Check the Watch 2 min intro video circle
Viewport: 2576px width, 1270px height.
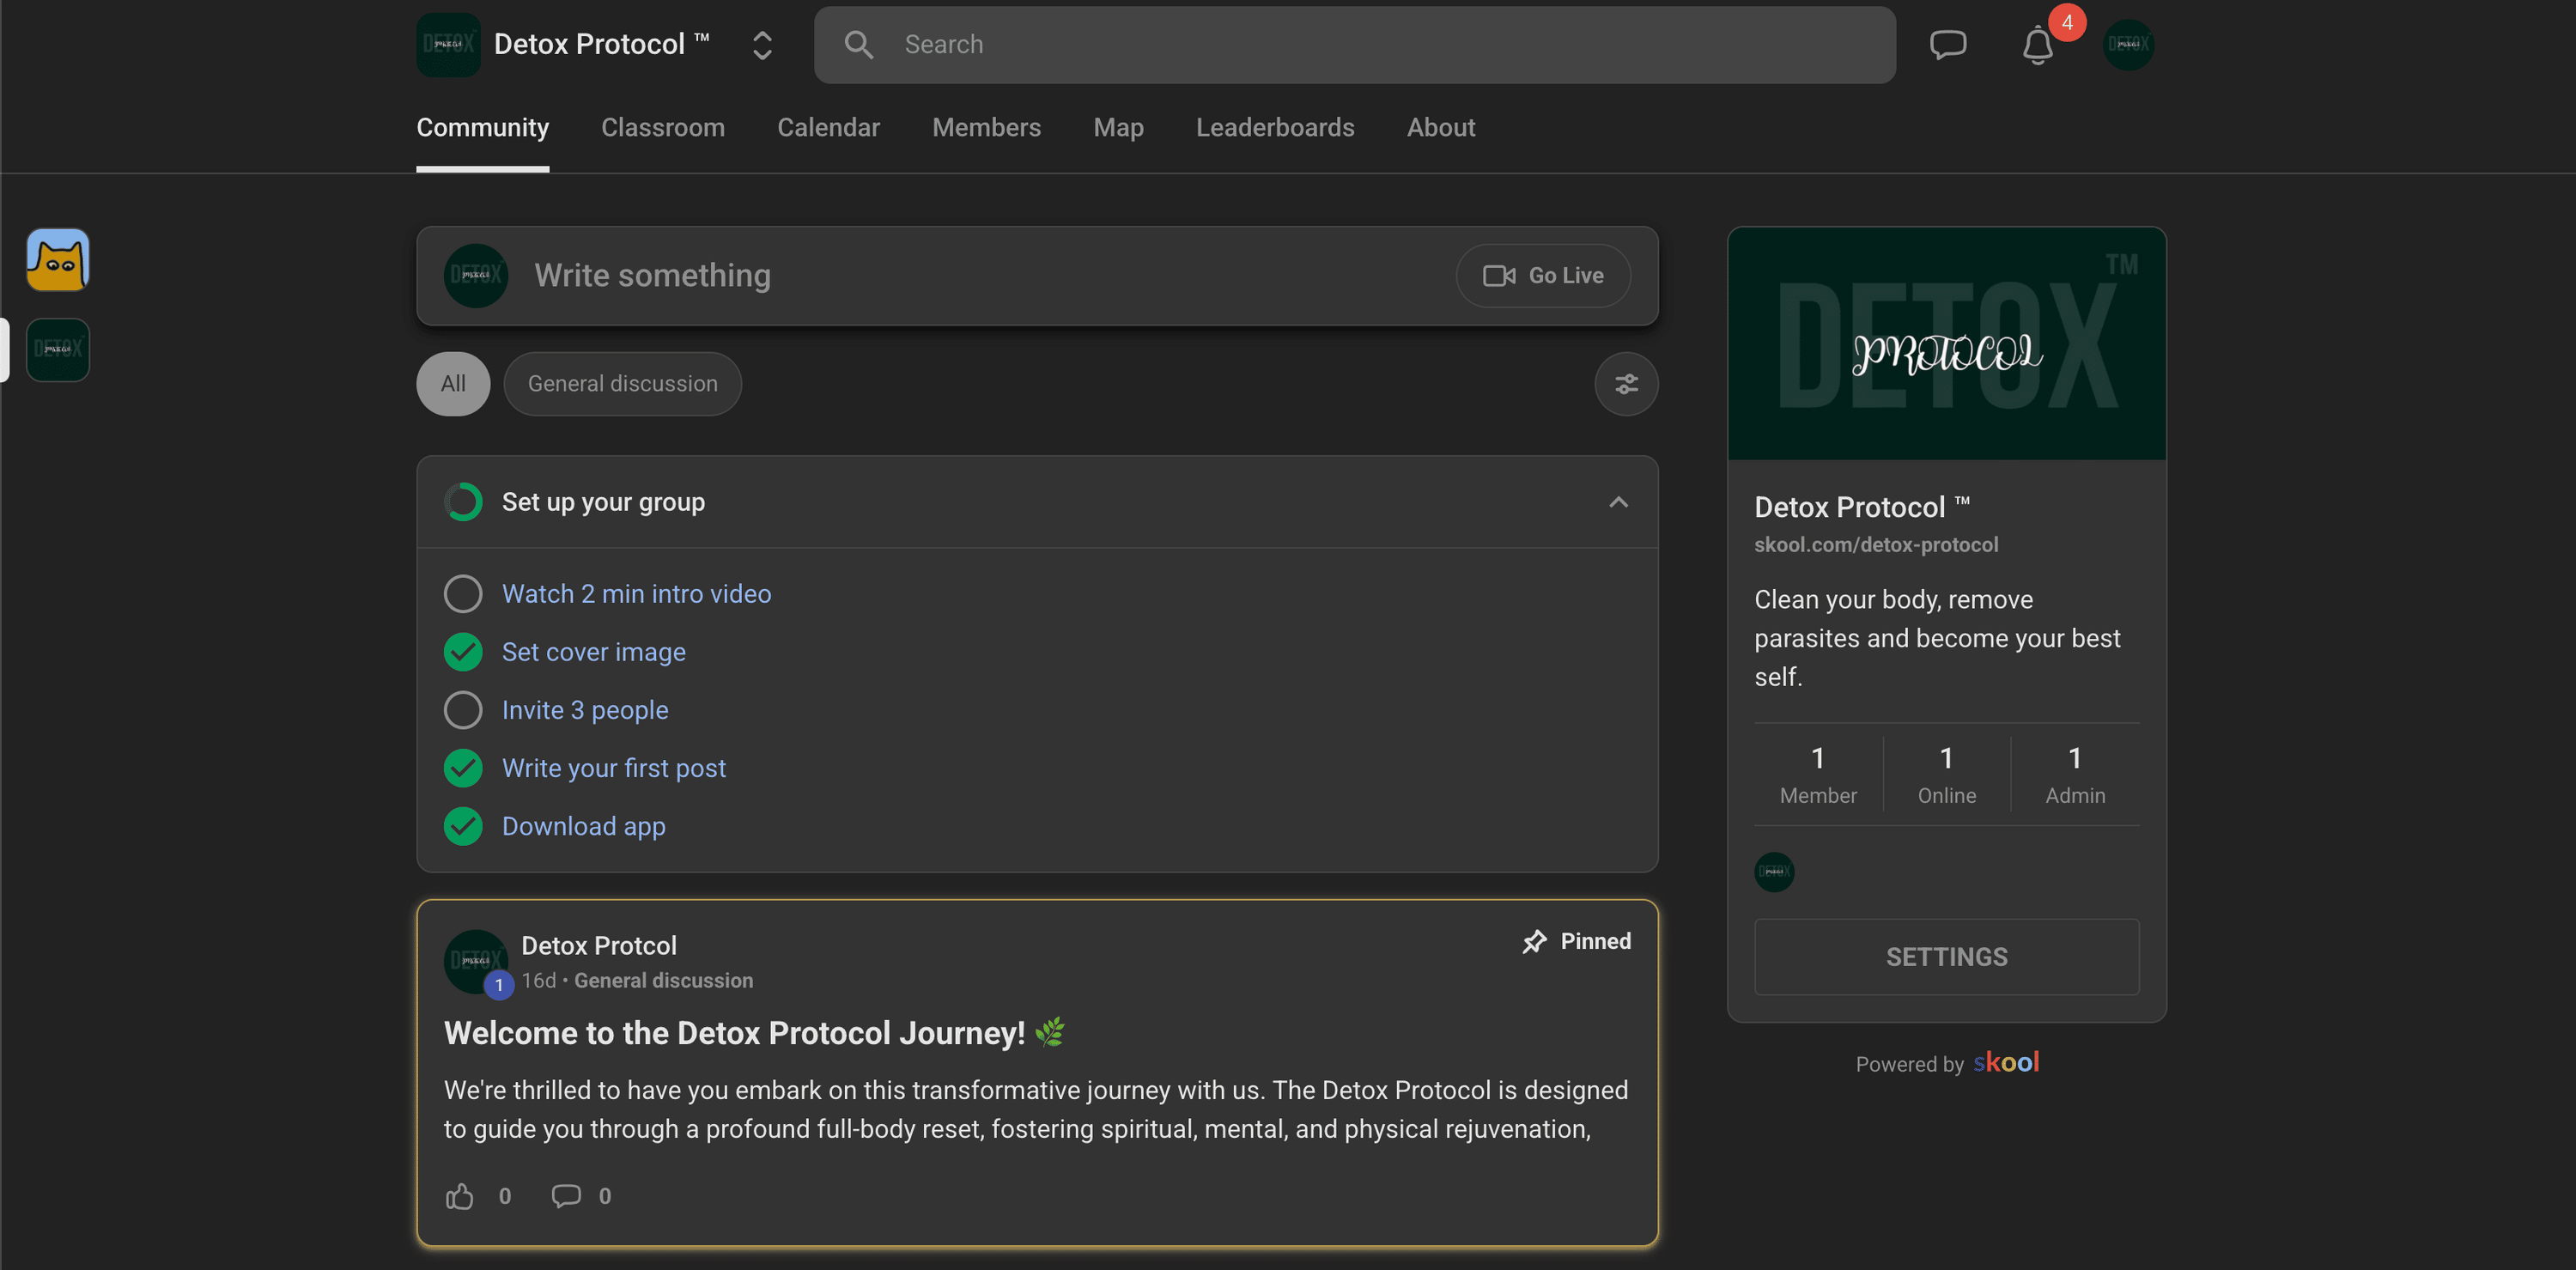point(463,594)
